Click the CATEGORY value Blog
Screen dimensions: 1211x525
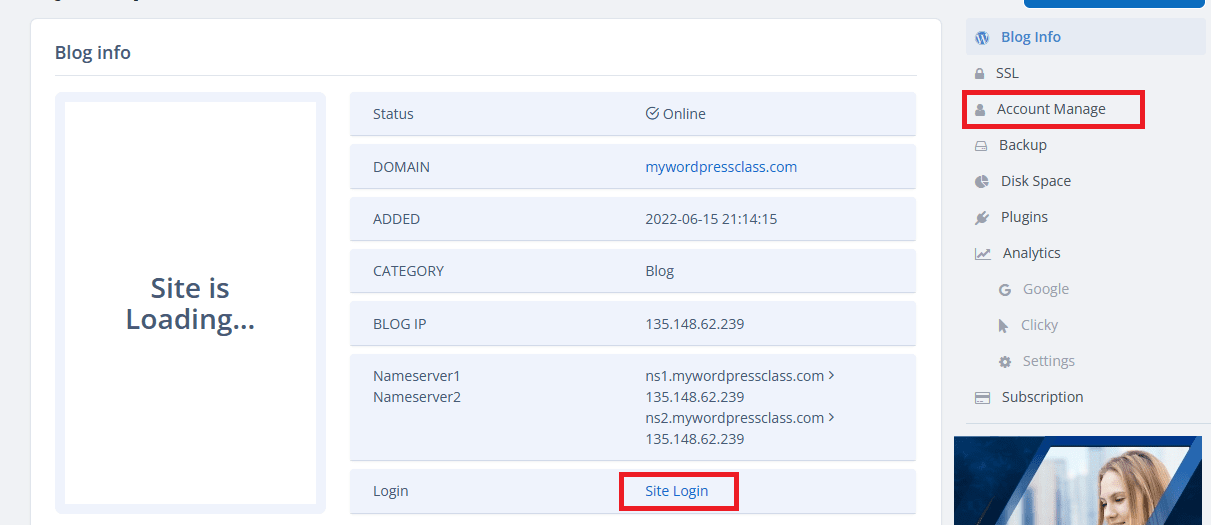pyautogui.click(x=660, y=271)
